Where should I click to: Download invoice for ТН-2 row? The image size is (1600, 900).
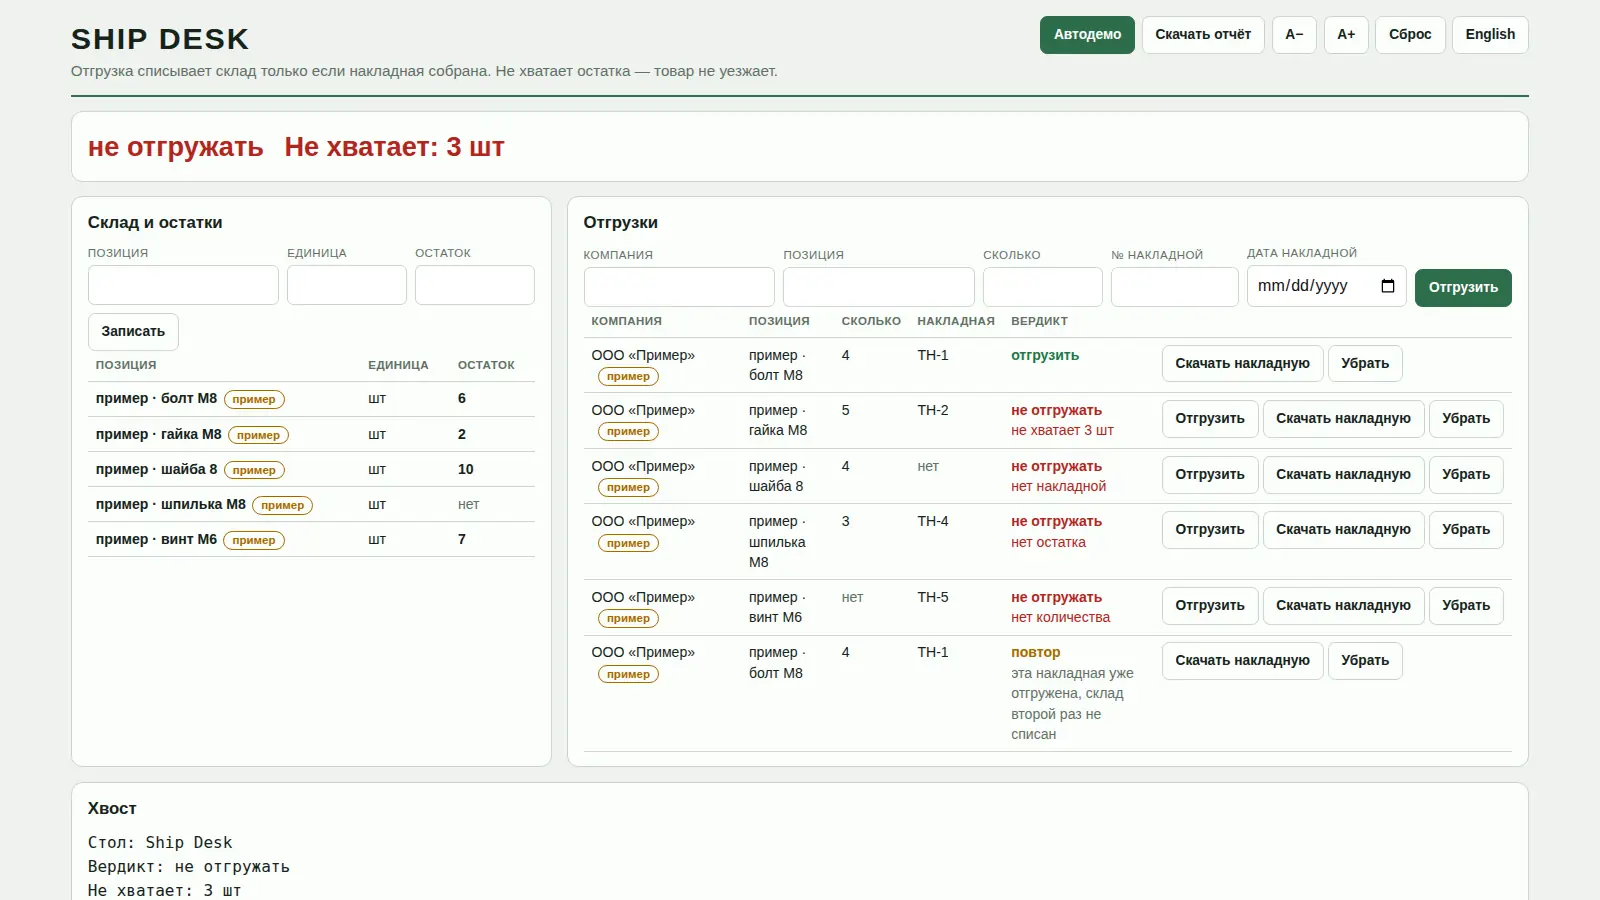point(1343,419)
